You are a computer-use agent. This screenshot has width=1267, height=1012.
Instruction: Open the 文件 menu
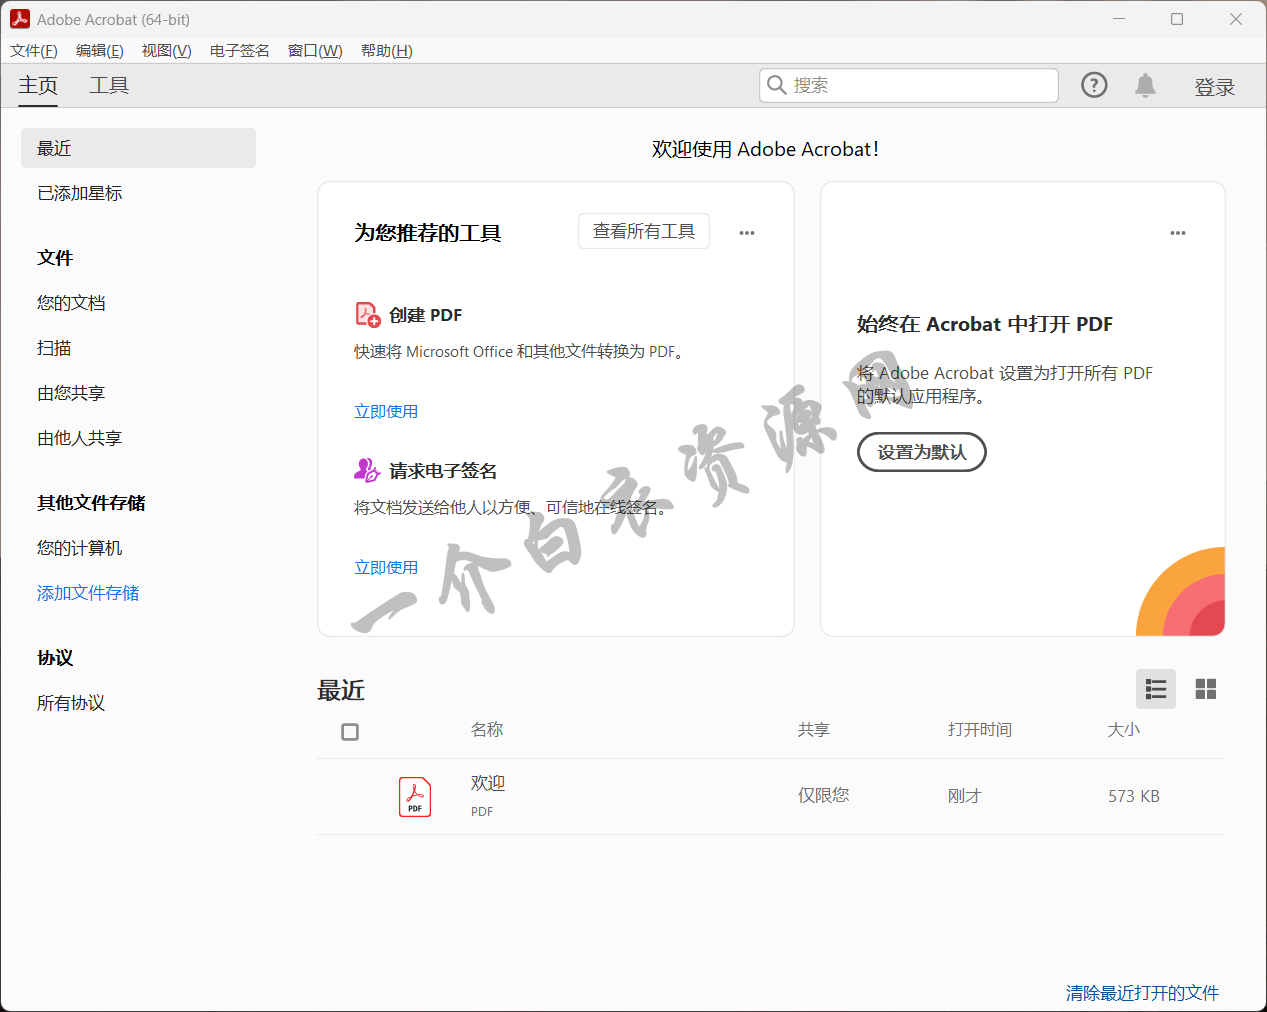click(x=34, y=51)
